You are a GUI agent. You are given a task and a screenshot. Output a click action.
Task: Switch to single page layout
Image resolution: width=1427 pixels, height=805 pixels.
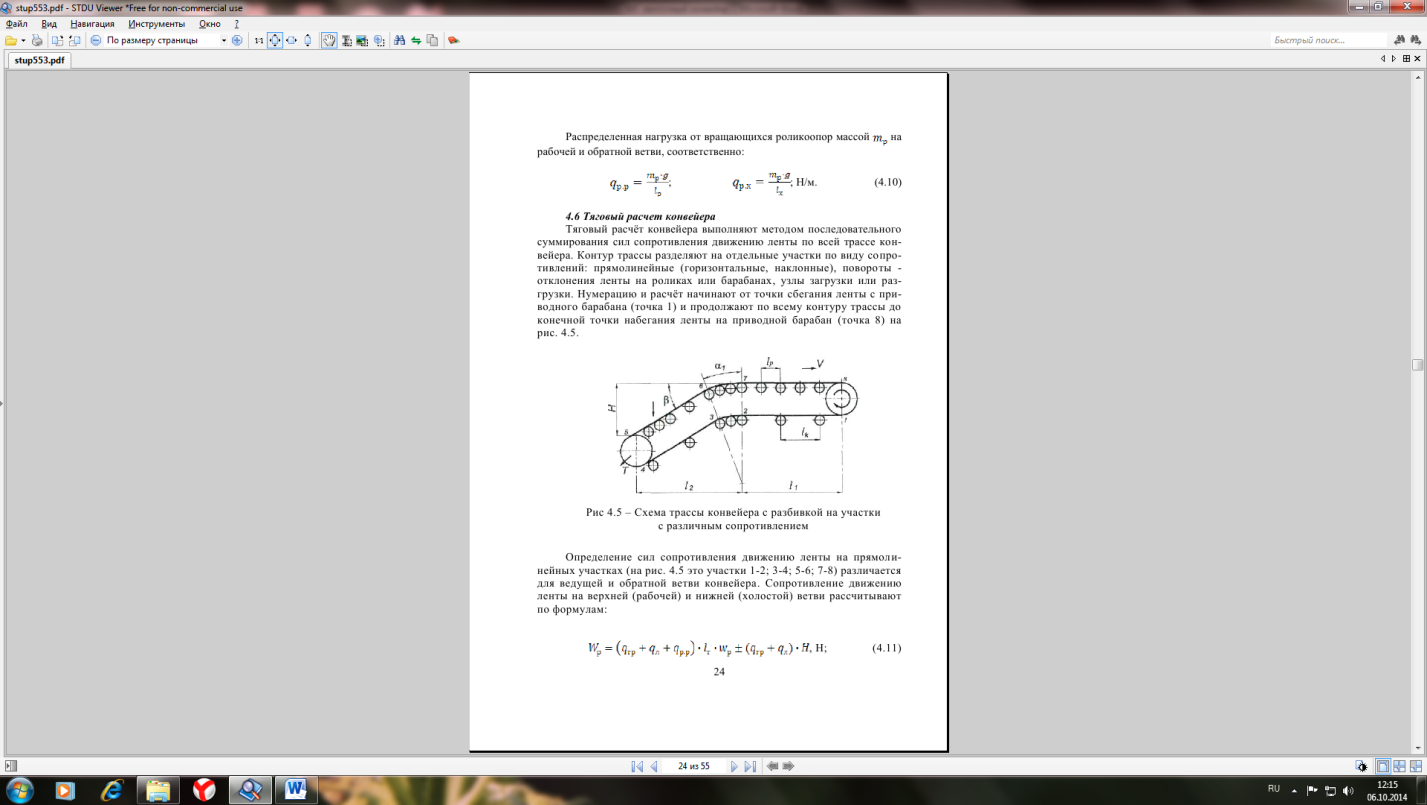[1383, 766]
